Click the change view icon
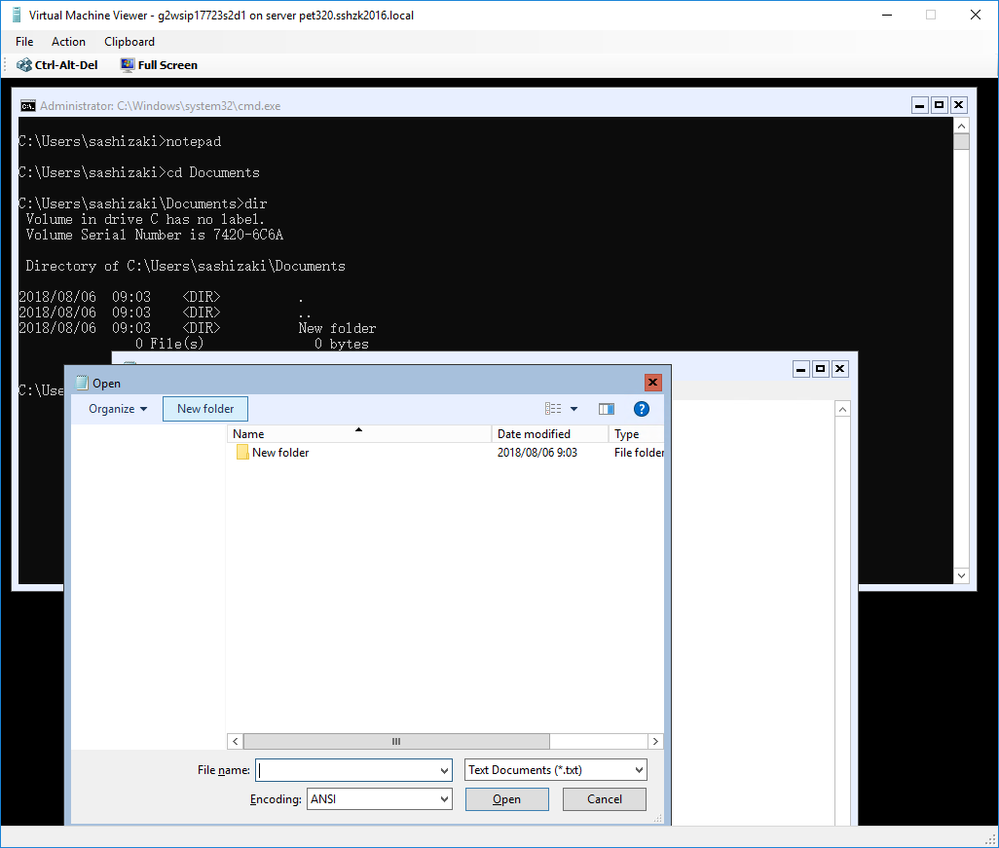Image resolution: width=999 pixels, height=848 pixels. click(x=553, y=409)
